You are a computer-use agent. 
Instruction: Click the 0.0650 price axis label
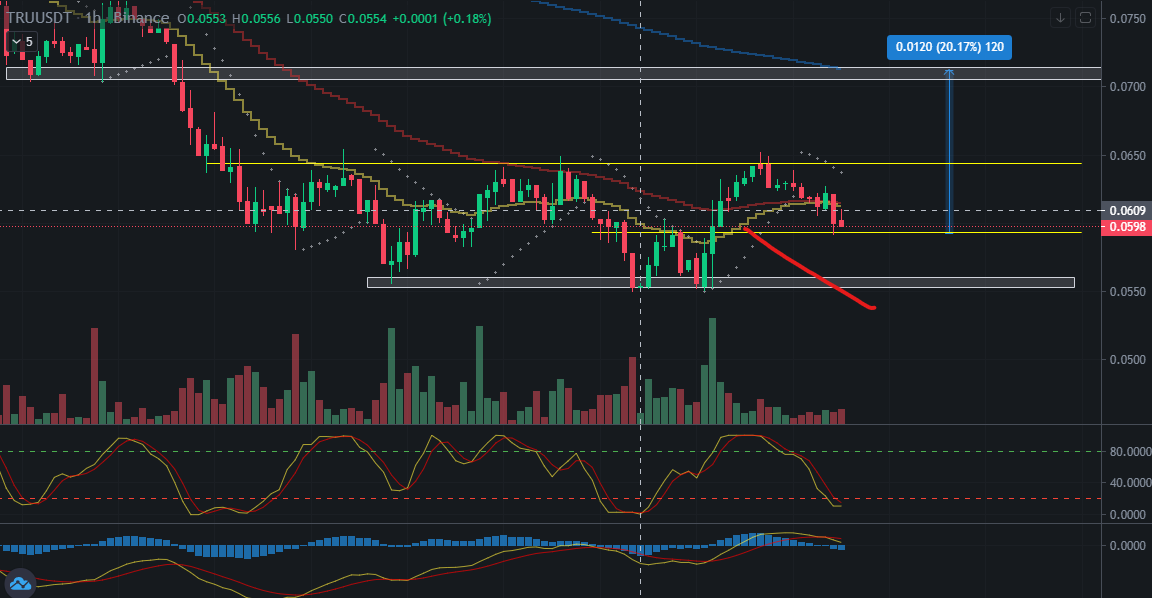coord(1127,156)
